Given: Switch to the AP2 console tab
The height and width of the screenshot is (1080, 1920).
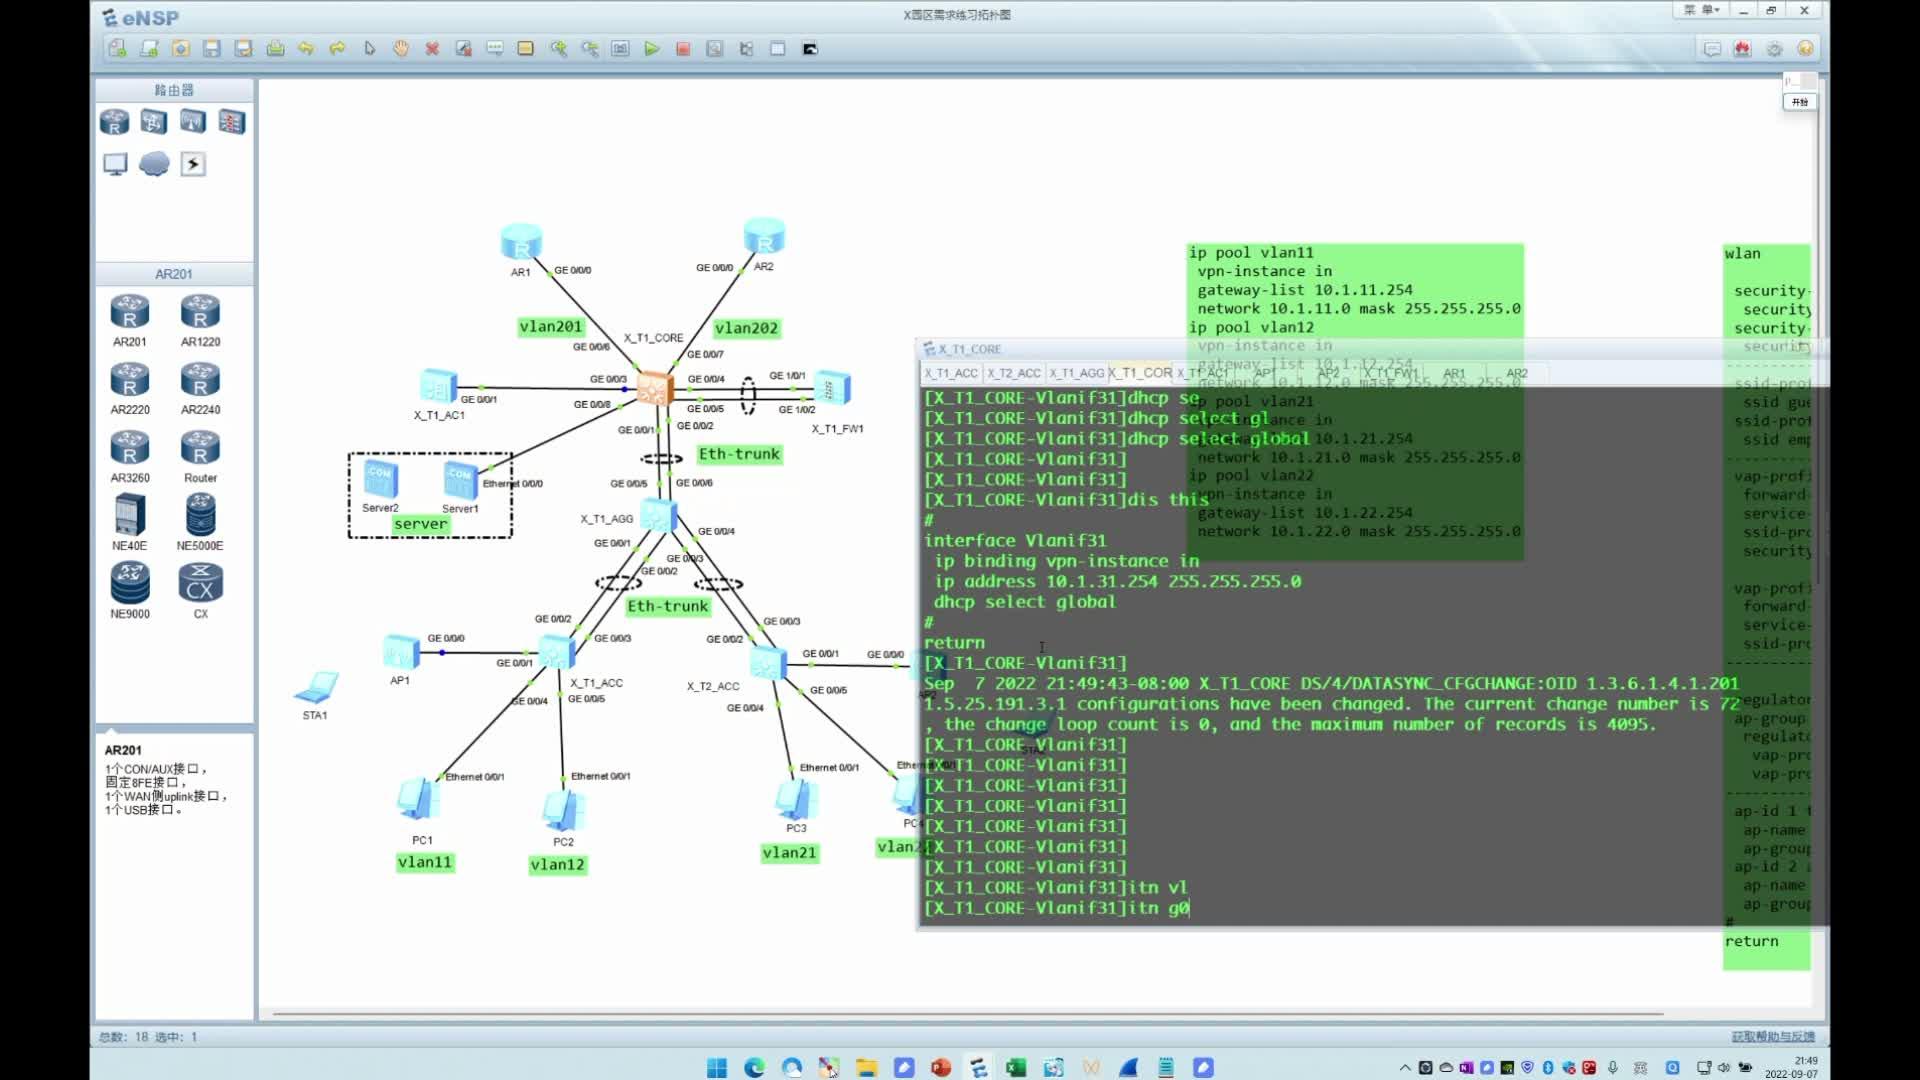Looking at the screenshot, I should (x=1327, y=373).
